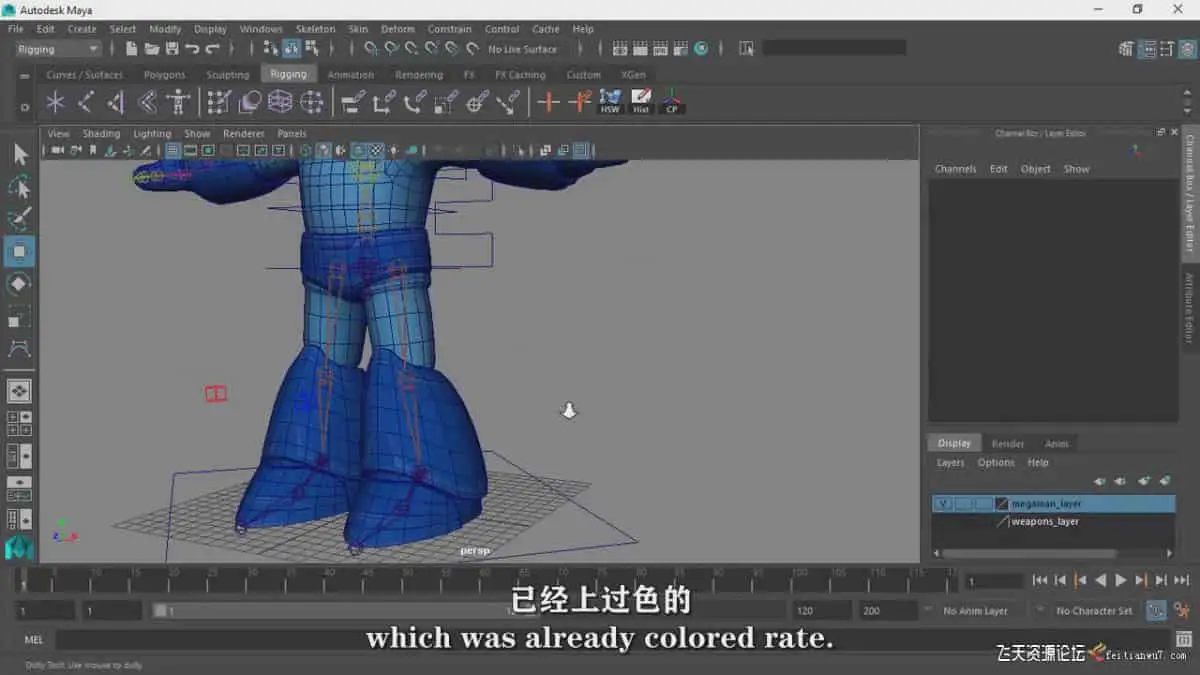Choose the Rotate tool in the toolbox
The height and width of the screenshot is (675, 1200).
(x=20, y=284)
